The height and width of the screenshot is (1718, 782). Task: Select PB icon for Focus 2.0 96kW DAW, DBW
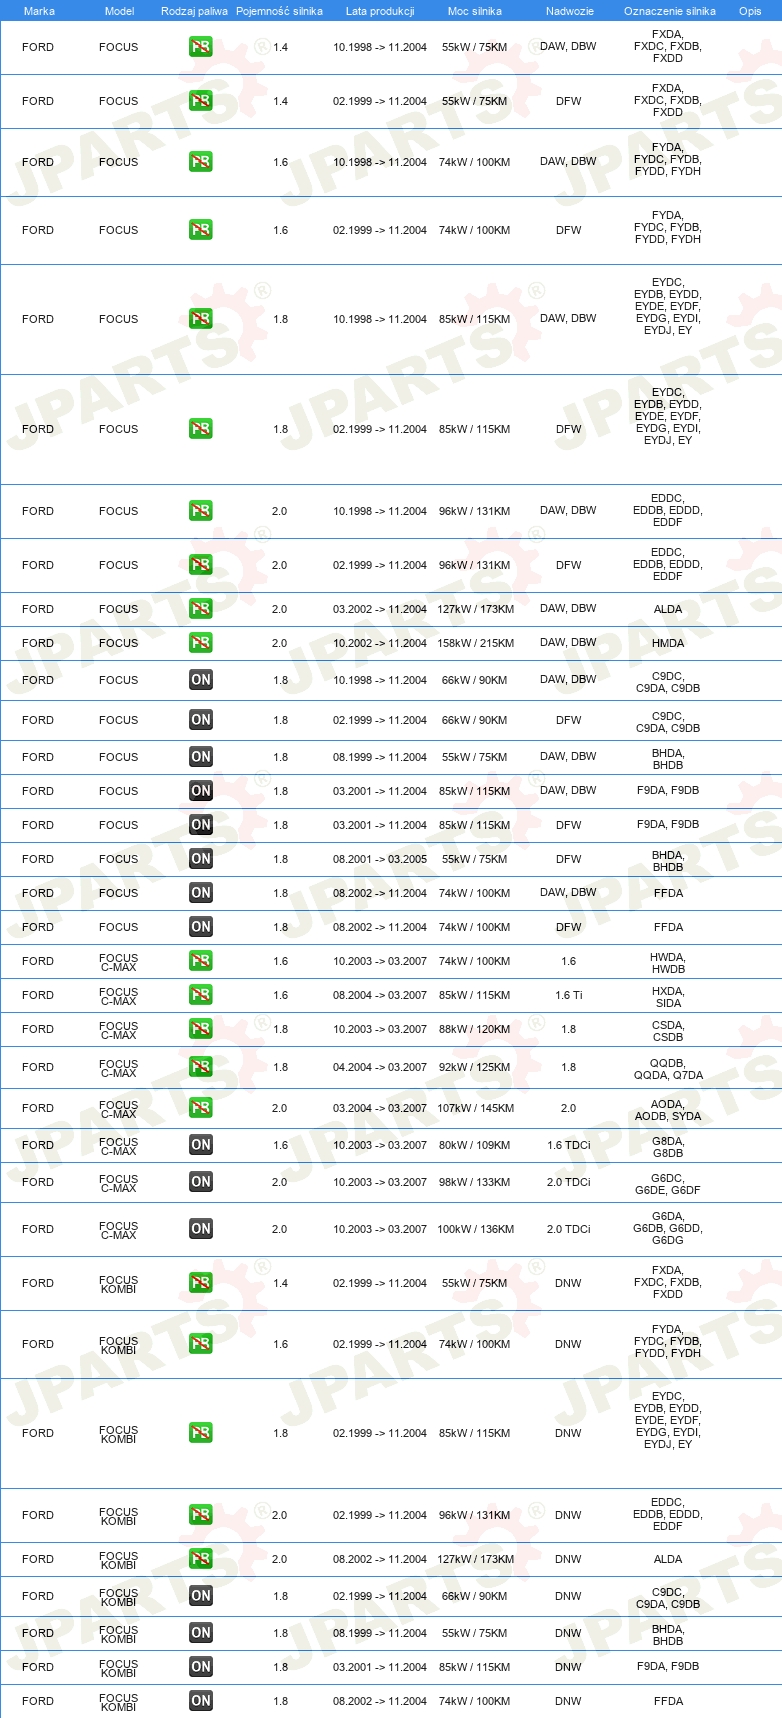coord(201,511)
